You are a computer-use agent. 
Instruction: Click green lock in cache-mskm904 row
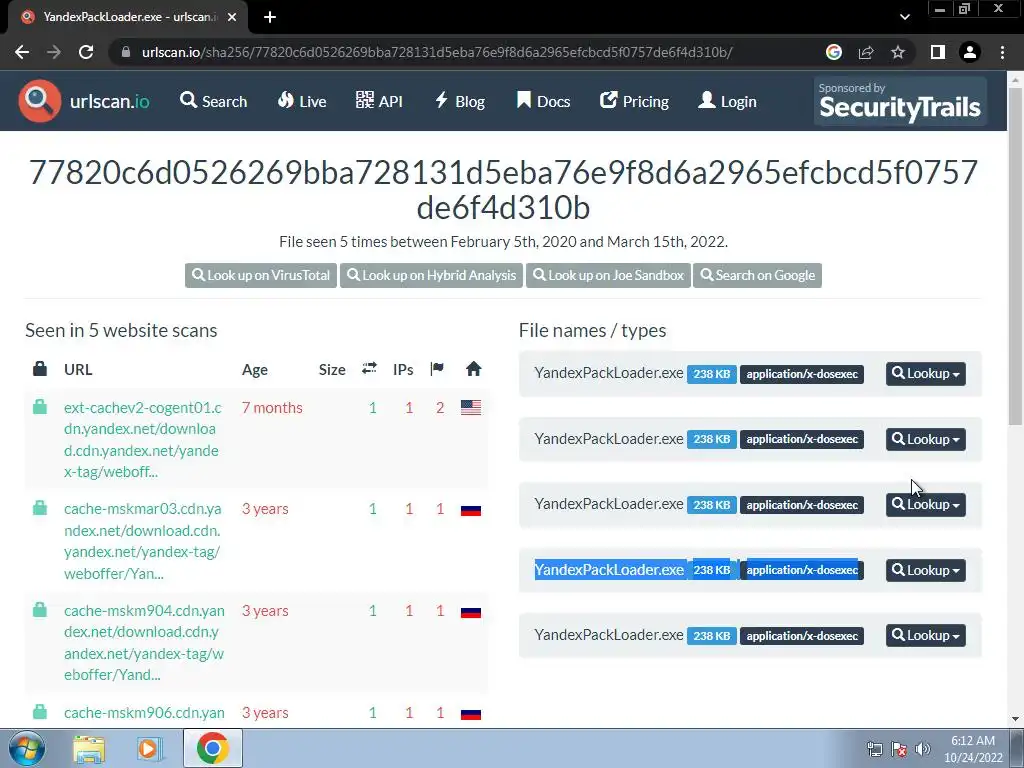(x=40, y=610)
